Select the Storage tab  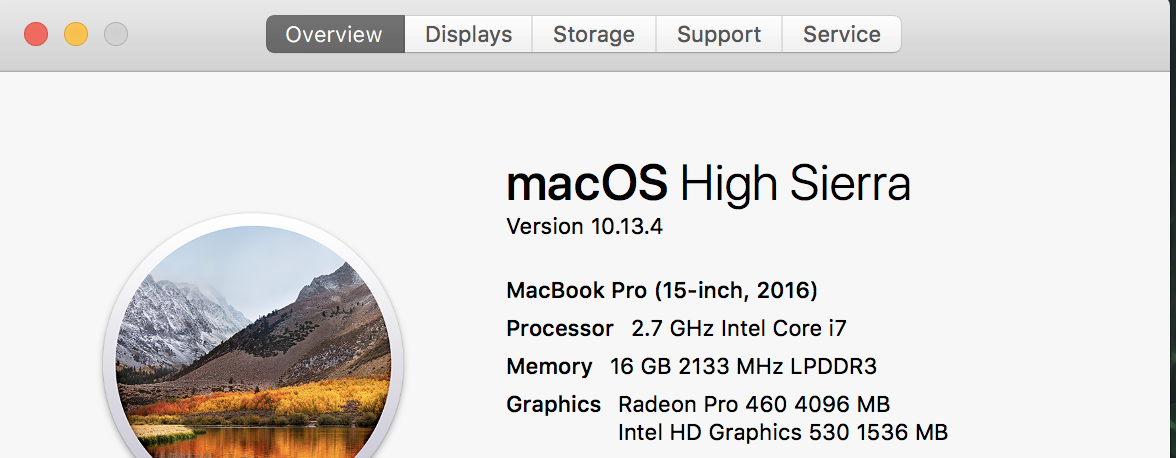[594, 34]
